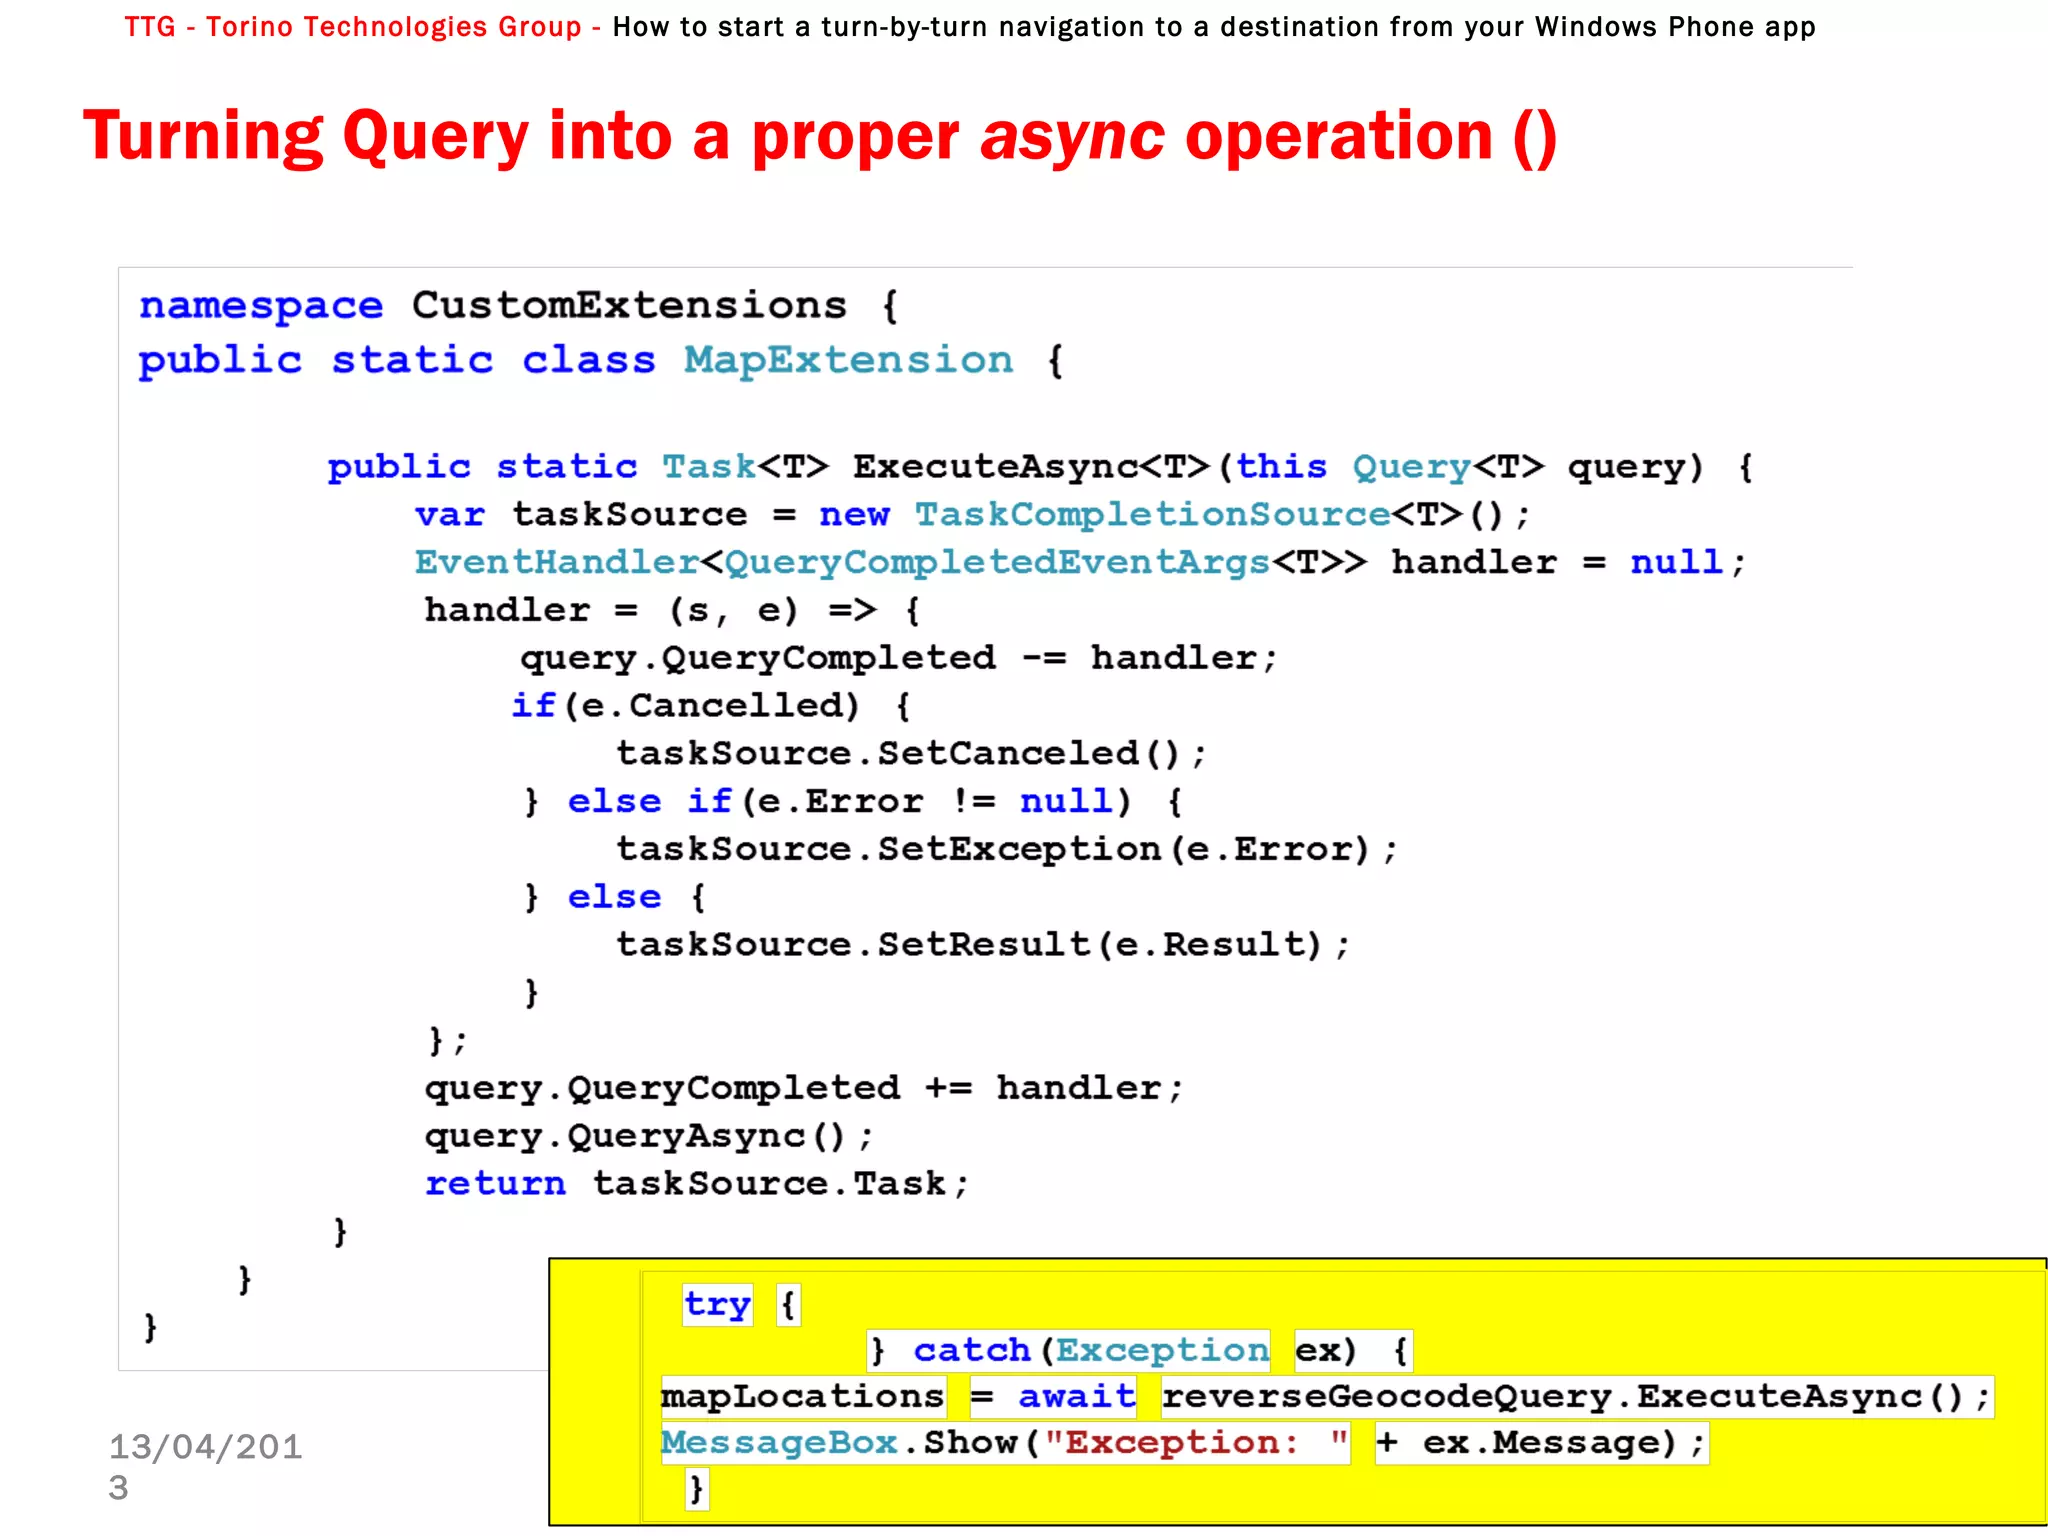The width and height of the screenshot is (2048, 1536).
Task: Click the slide title 'Turning Query into a proper async operation ()'
Action: (820, 137)
